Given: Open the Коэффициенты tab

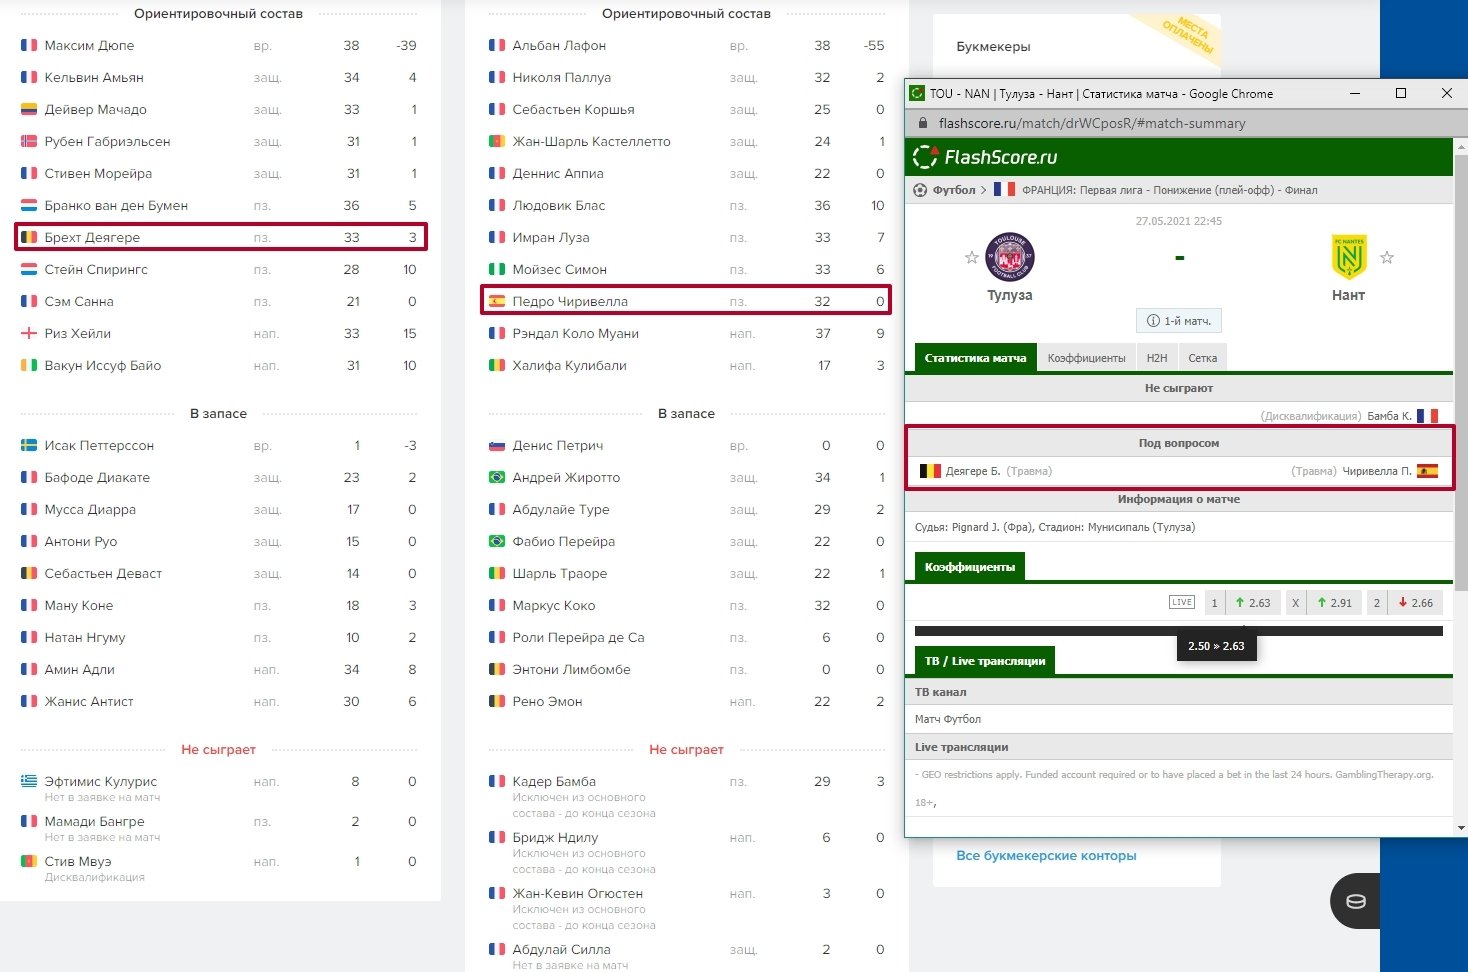Looking at the screenshot, I should 1086,358.
